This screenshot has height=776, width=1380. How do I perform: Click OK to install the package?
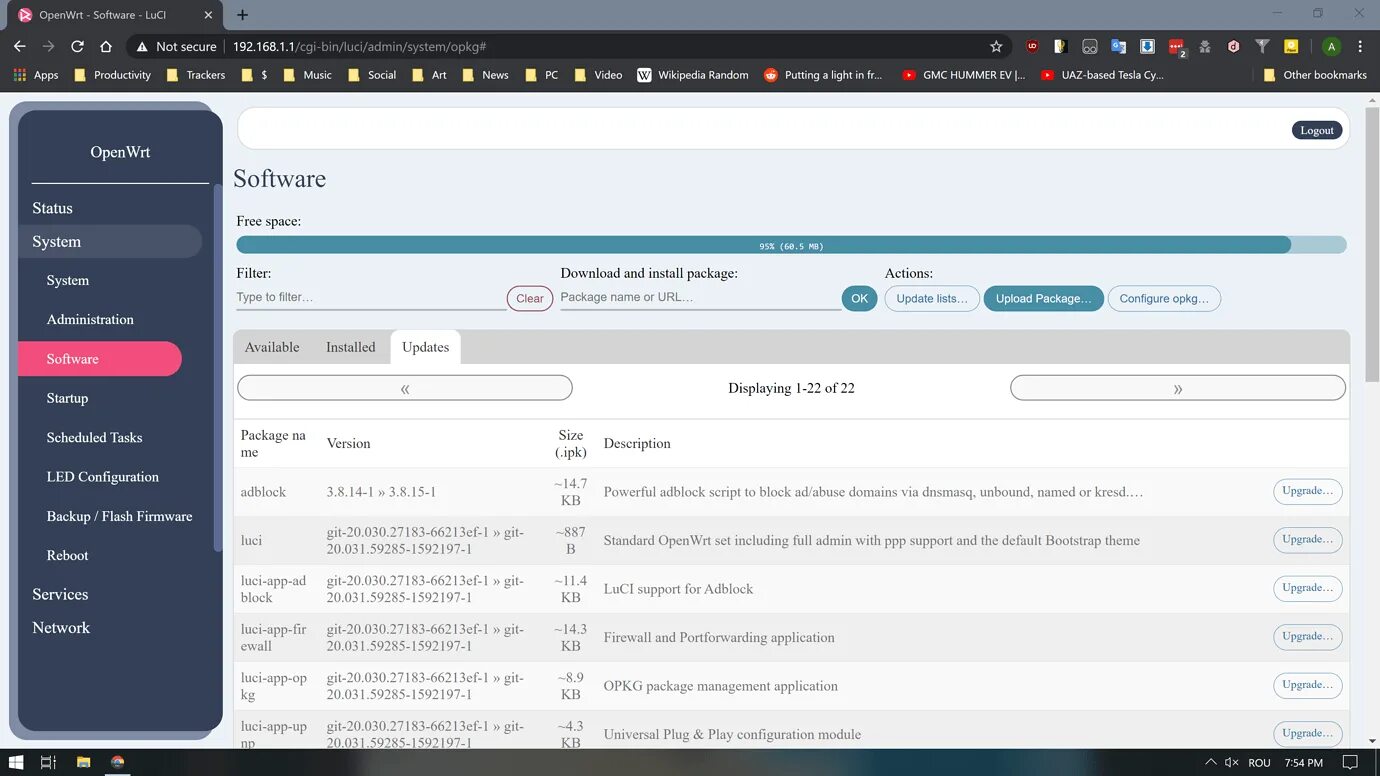click(x=859, y=298)
